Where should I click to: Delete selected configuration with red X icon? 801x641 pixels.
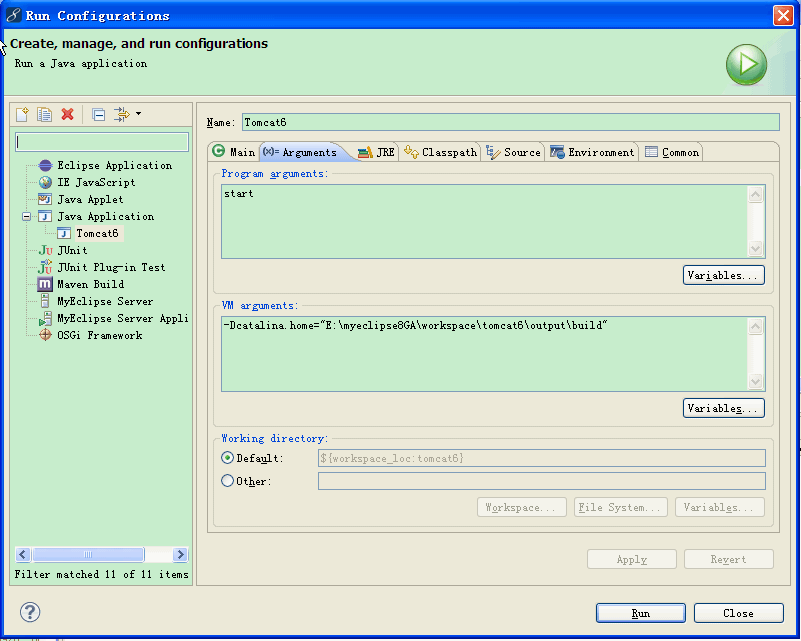(67, 114)
